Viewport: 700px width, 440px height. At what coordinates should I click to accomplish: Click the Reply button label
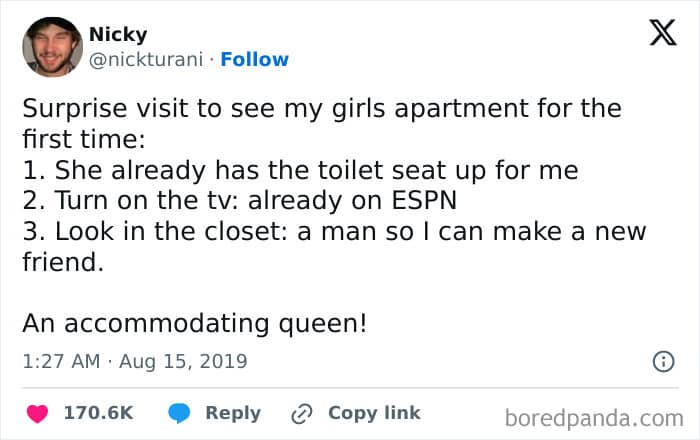pos(233,413)
